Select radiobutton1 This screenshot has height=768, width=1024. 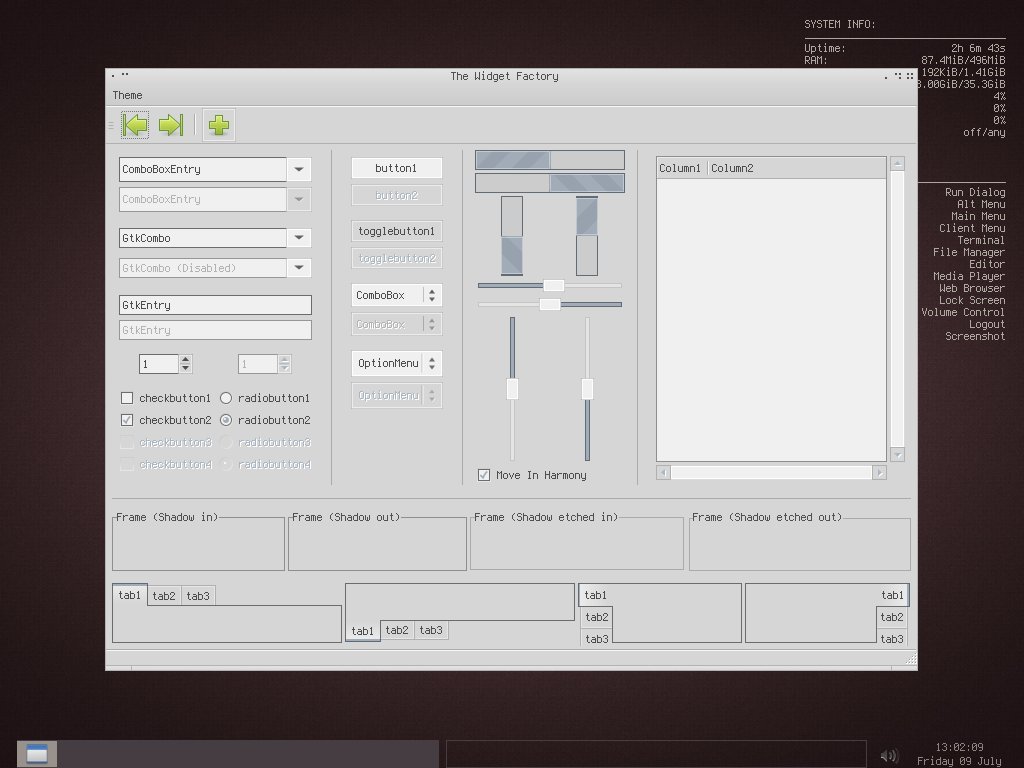click(226, 398)
